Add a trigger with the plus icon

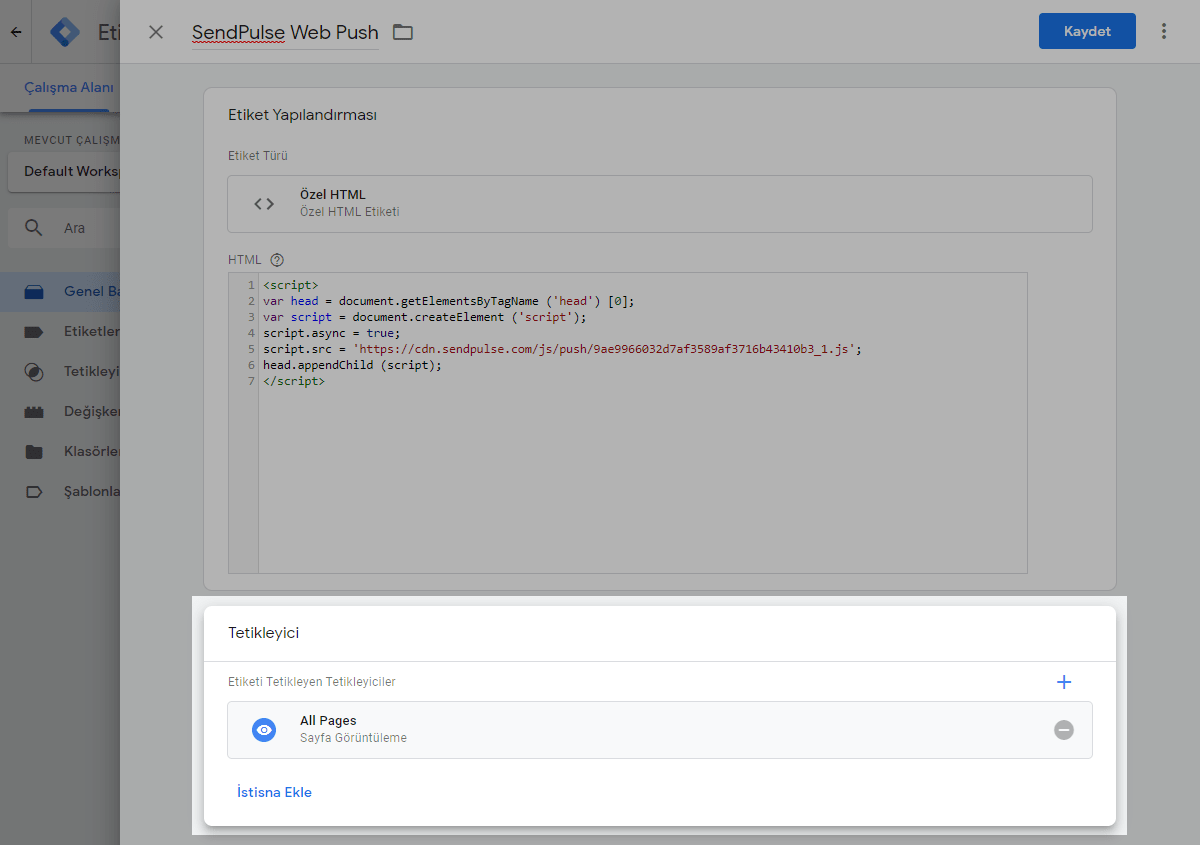1064,682
